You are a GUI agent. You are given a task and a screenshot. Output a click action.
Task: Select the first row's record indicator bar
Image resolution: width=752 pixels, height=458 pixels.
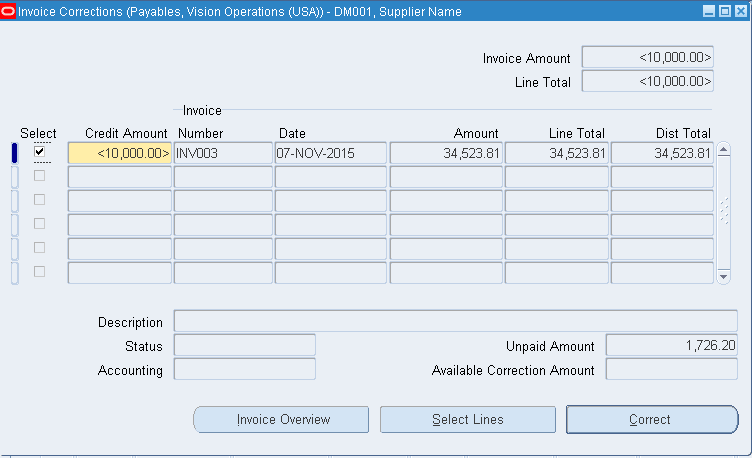tap(14, 153)
